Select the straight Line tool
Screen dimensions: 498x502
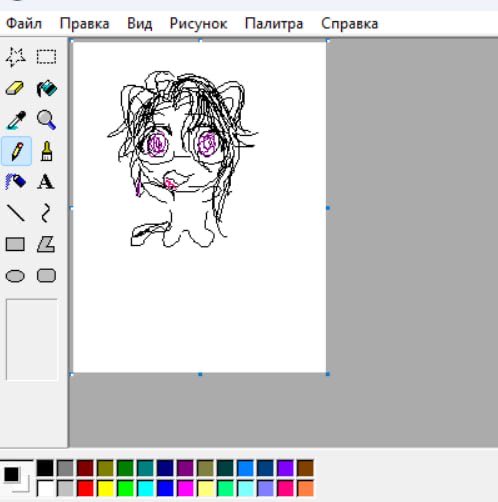click(x=16, y=213)
